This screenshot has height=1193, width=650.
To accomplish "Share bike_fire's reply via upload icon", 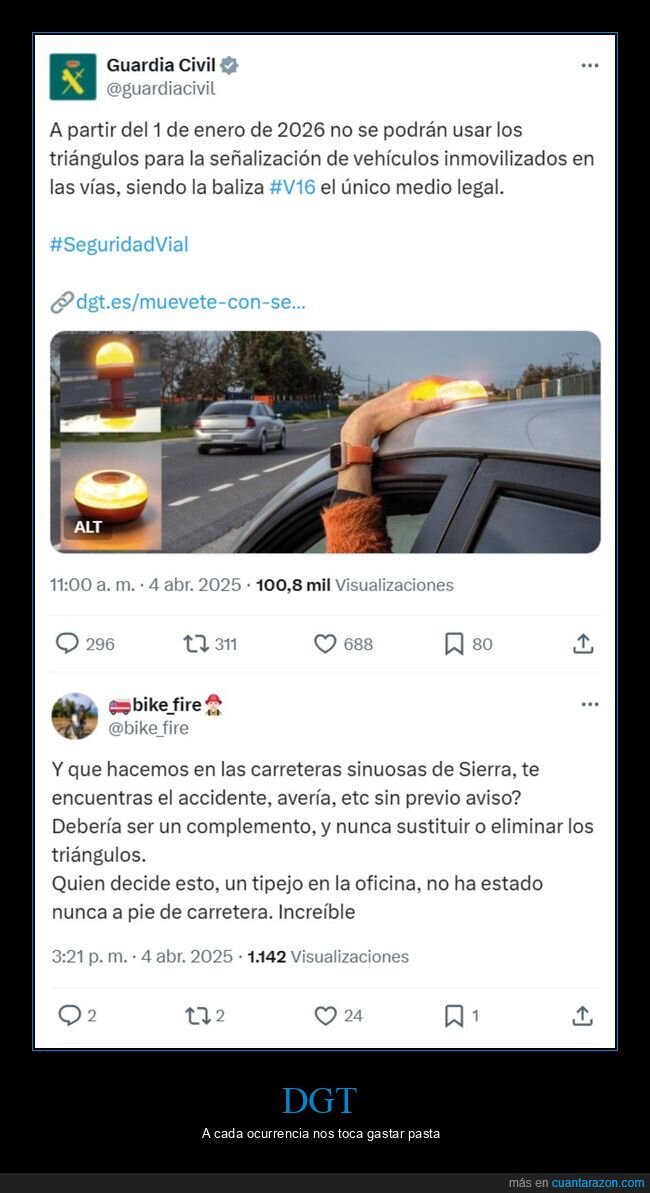I will pos(582,1015).
